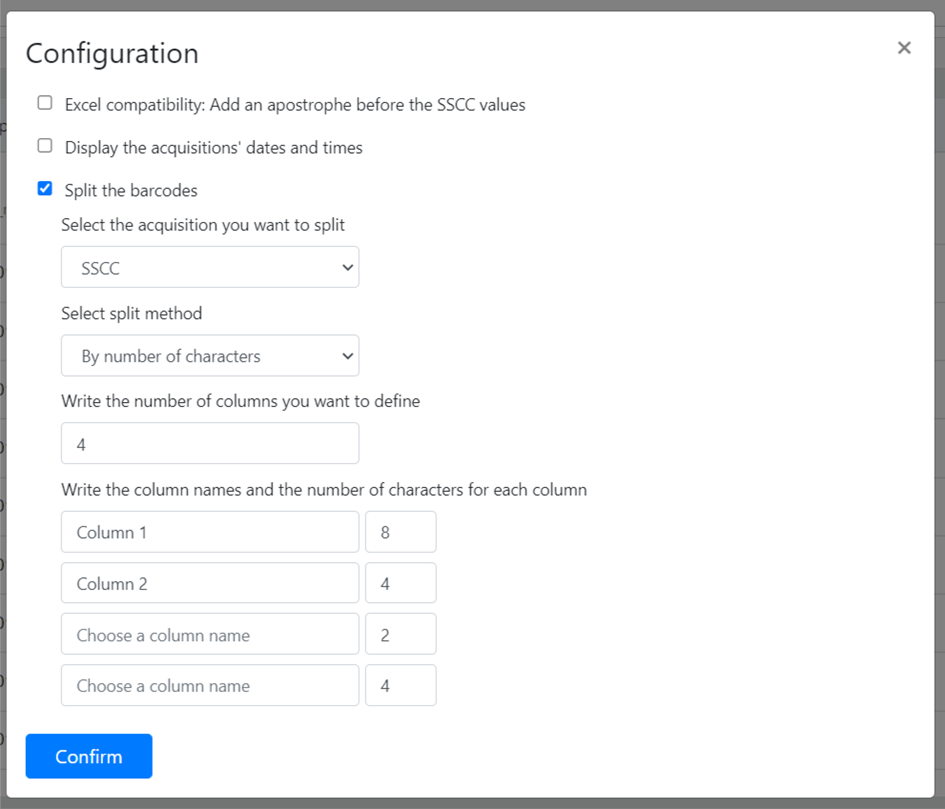This screenshot has width=945, height=809.
Task: Click the character count field containing 2
Action: click(x=401, y=634)
